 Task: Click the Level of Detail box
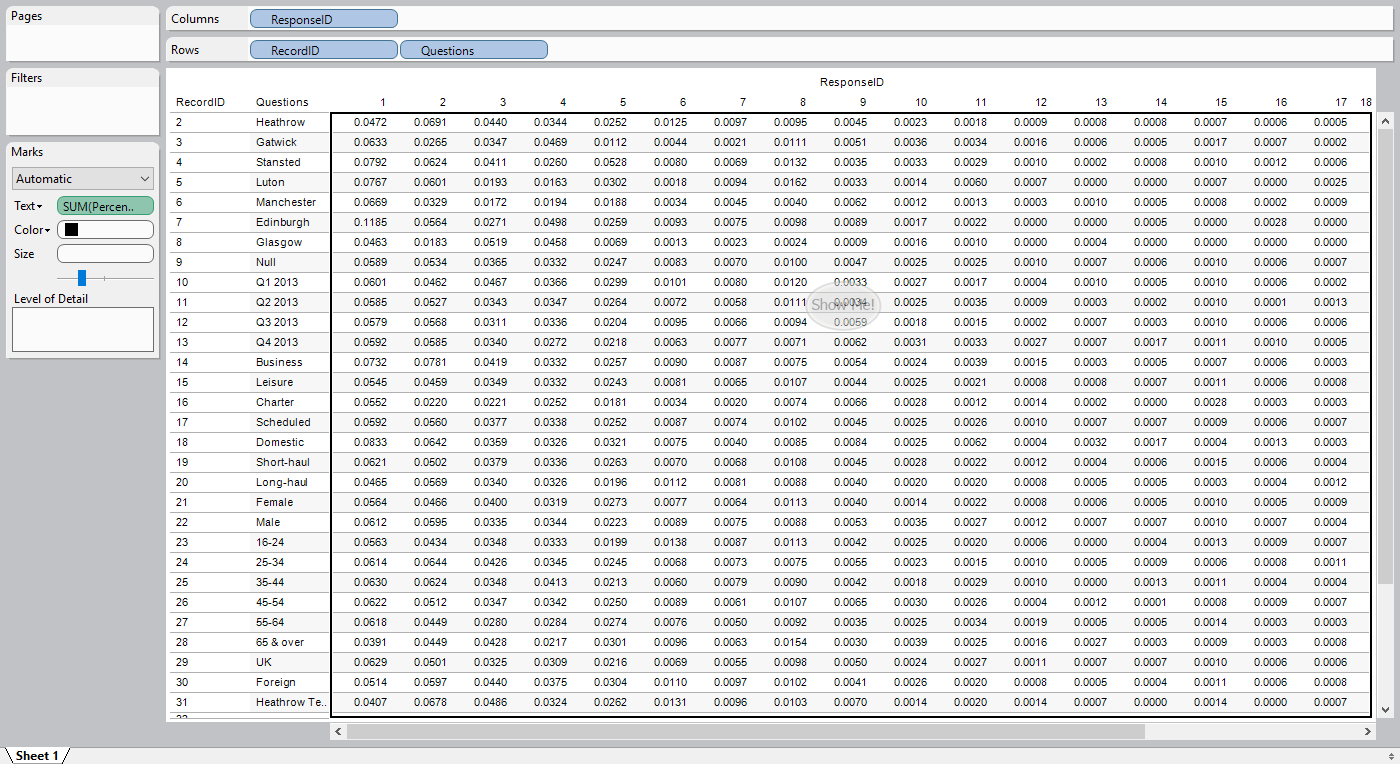83,329
